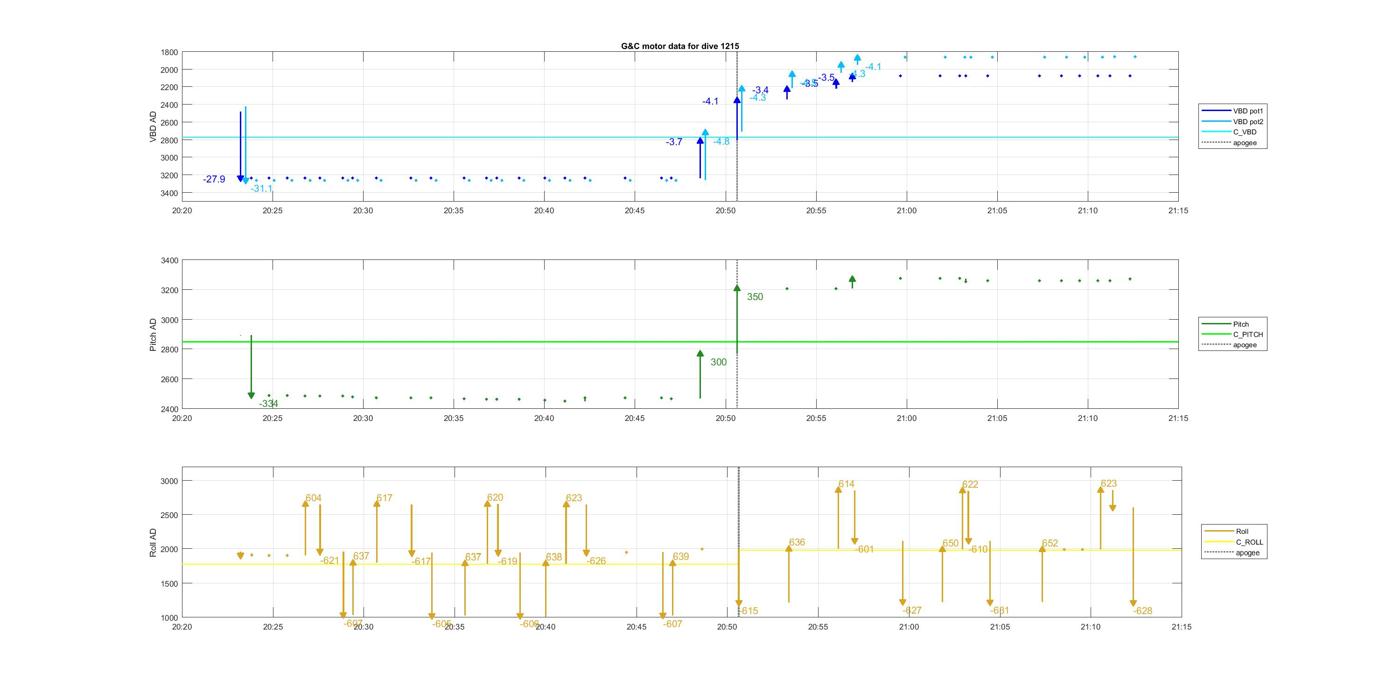Image resolution: width=1400 pixels, height=693 pixels.
Task: Click the '652' label in Roll plot
Action: point(1050,544)
